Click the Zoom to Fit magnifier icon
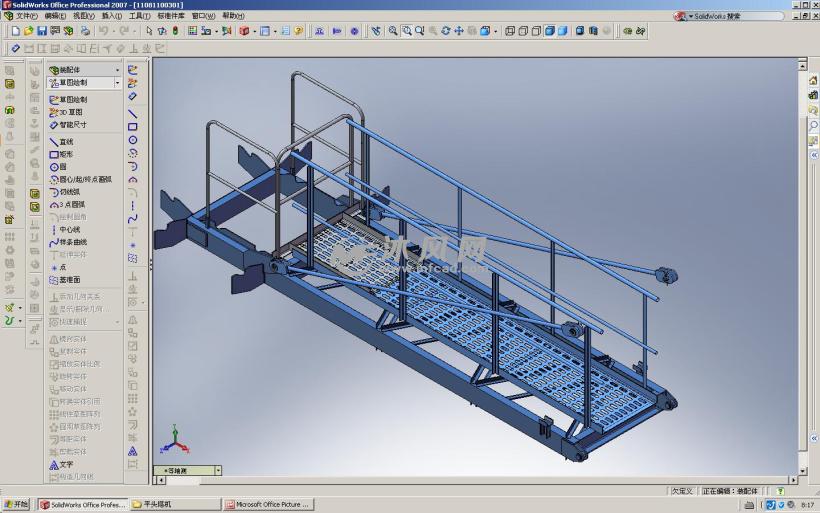820x513 pixels. 393,31
